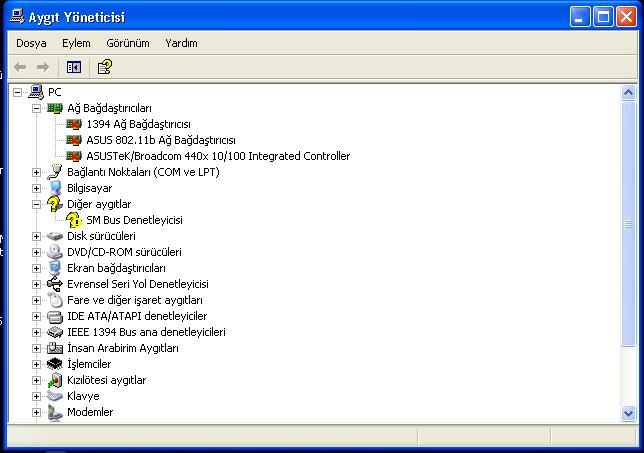This screenshot has height=453, width=644.
Task: Expand the Disk sürücüleri branch
Action: coord(37,237)
